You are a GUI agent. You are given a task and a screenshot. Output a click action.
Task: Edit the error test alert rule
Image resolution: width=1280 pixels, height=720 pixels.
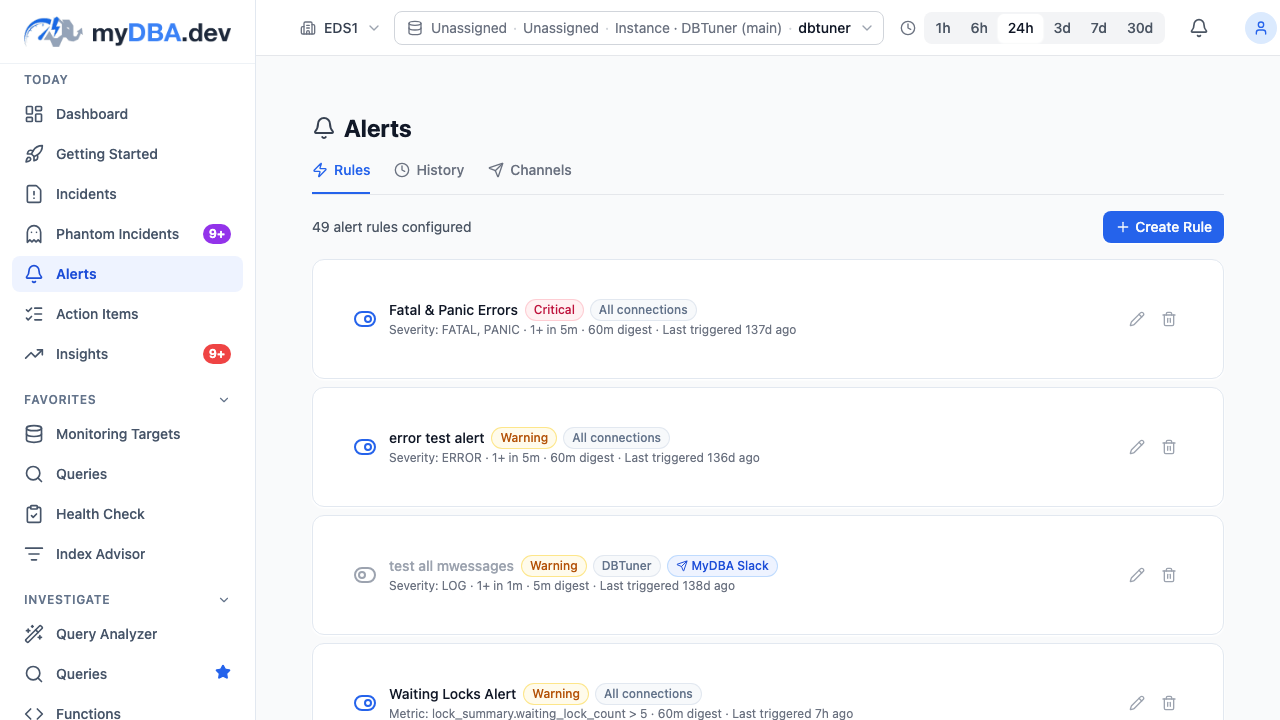tap(1137, 447)
